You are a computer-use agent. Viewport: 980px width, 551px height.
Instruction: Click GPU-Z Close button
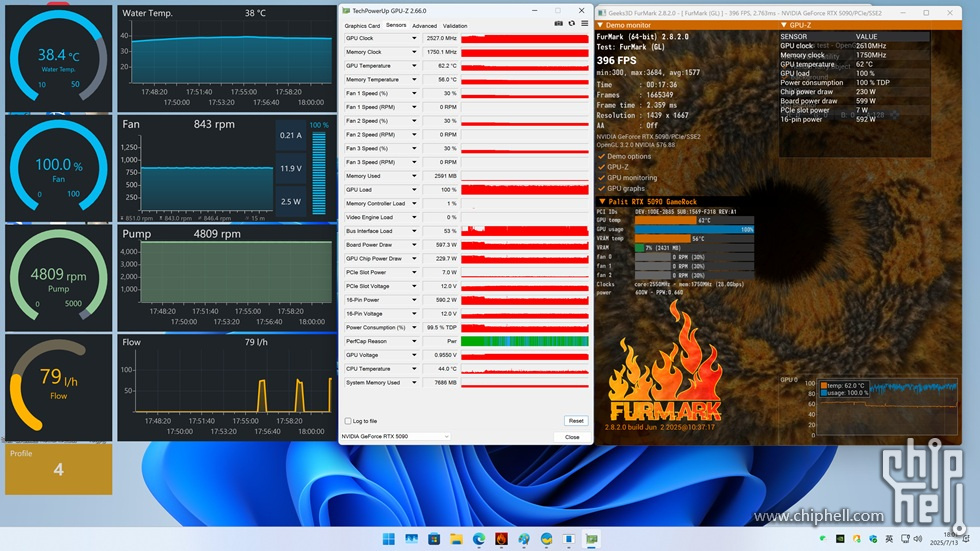572,437
